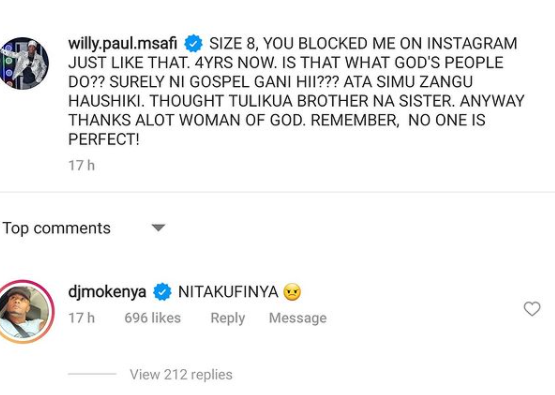This screenshot has width=555, height=395.
Task: Click willy.paul.msafi's verified badge
Action: click(x=193, y=44)
